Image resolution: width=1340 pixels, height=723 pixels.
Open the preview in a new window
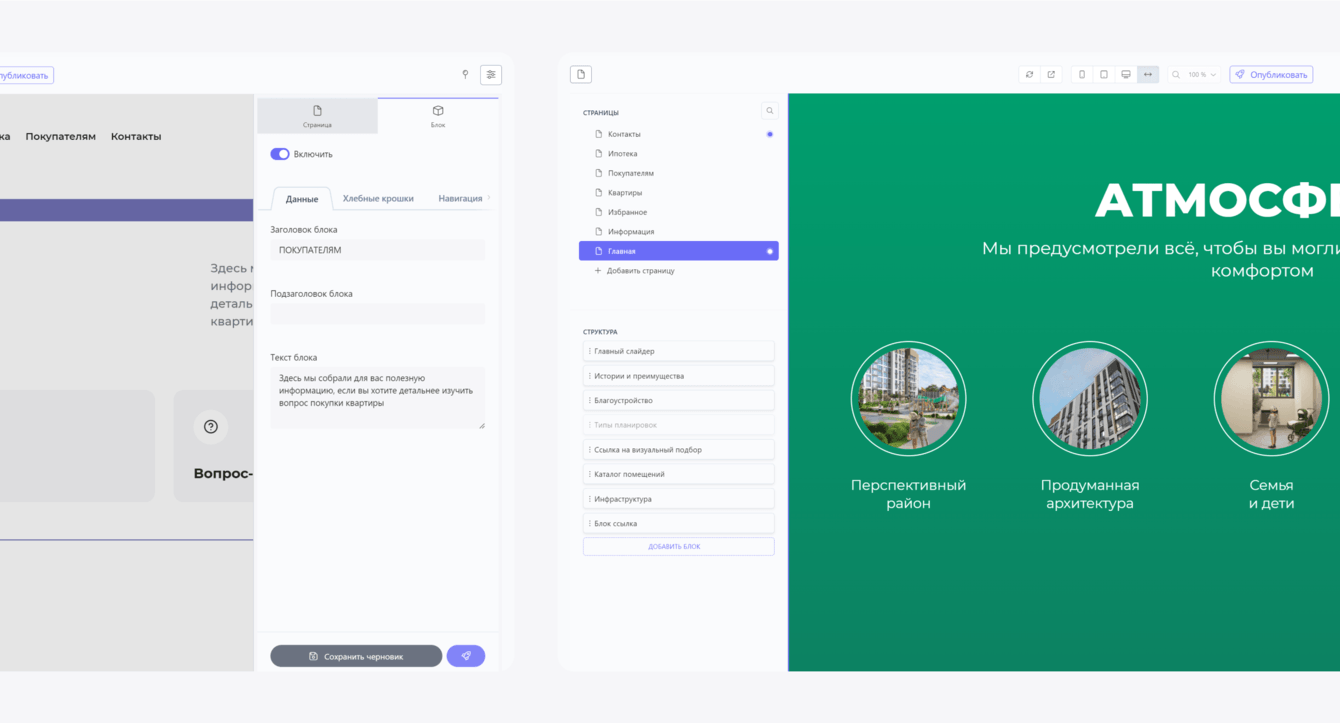pyautogui.click(x=1051, y=74)
